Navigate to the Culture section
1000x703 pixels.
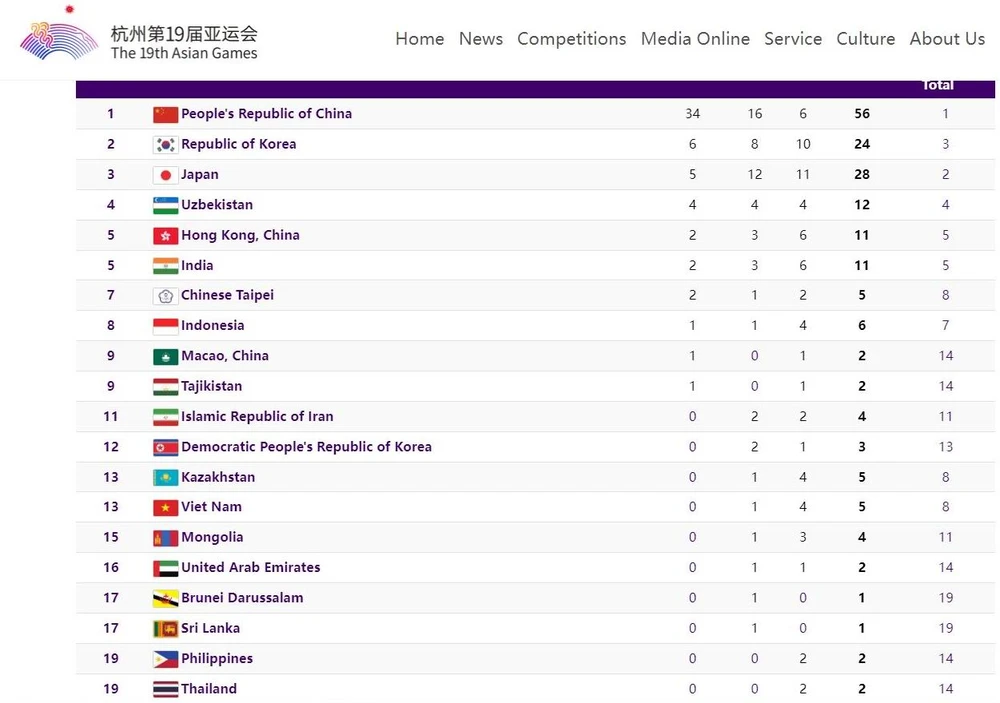[x=865, y=39]
